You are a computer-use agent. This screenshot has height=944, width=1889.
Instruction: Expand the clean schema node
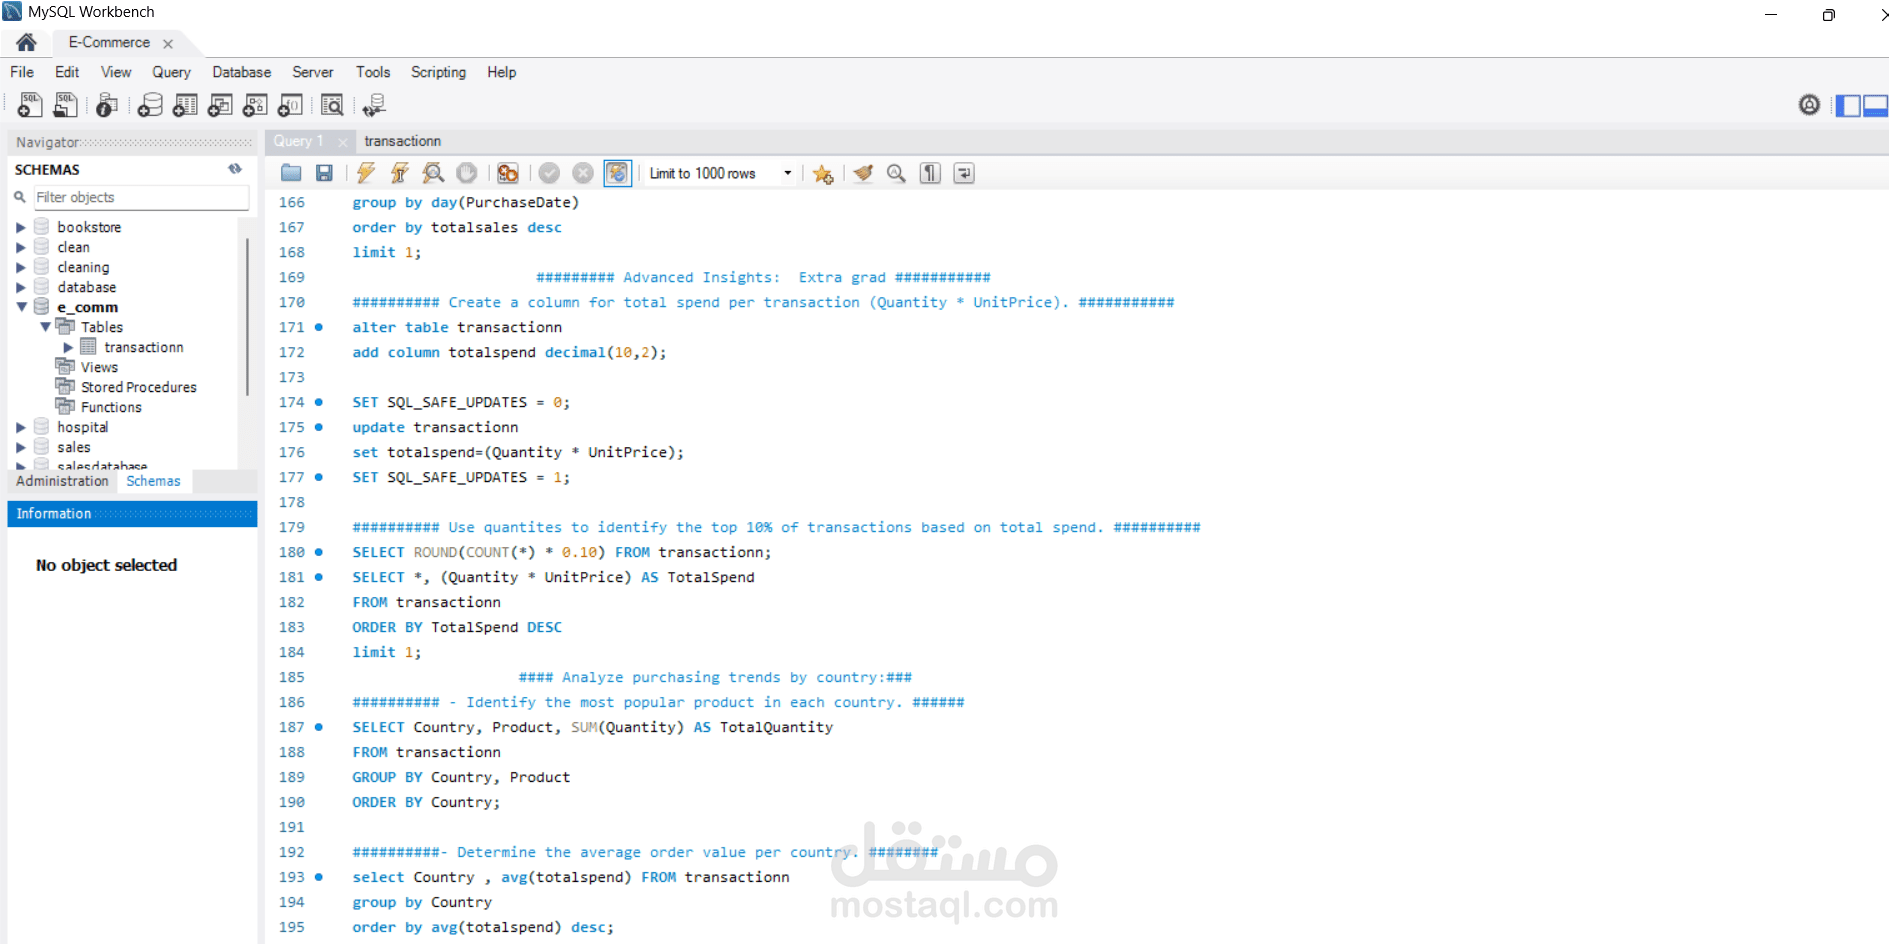coord(20,247)
